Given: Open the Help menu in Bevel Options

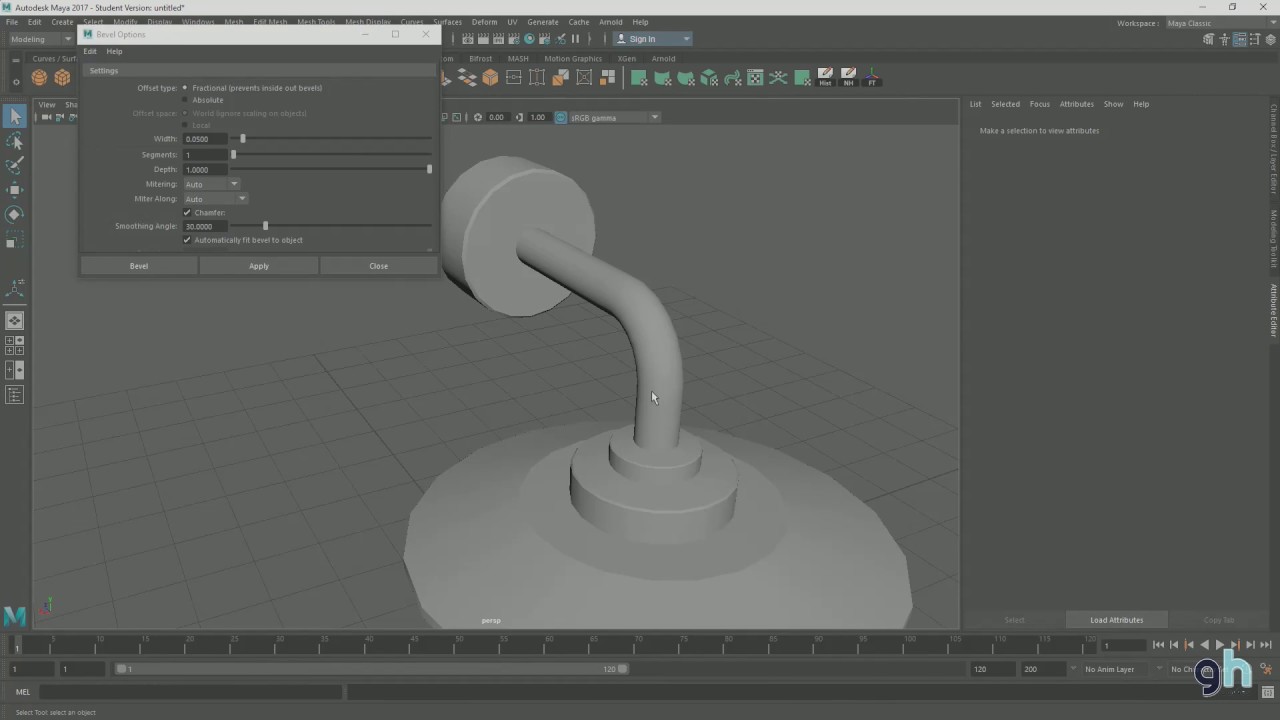Looking at the screenshot, I should 115,51.
